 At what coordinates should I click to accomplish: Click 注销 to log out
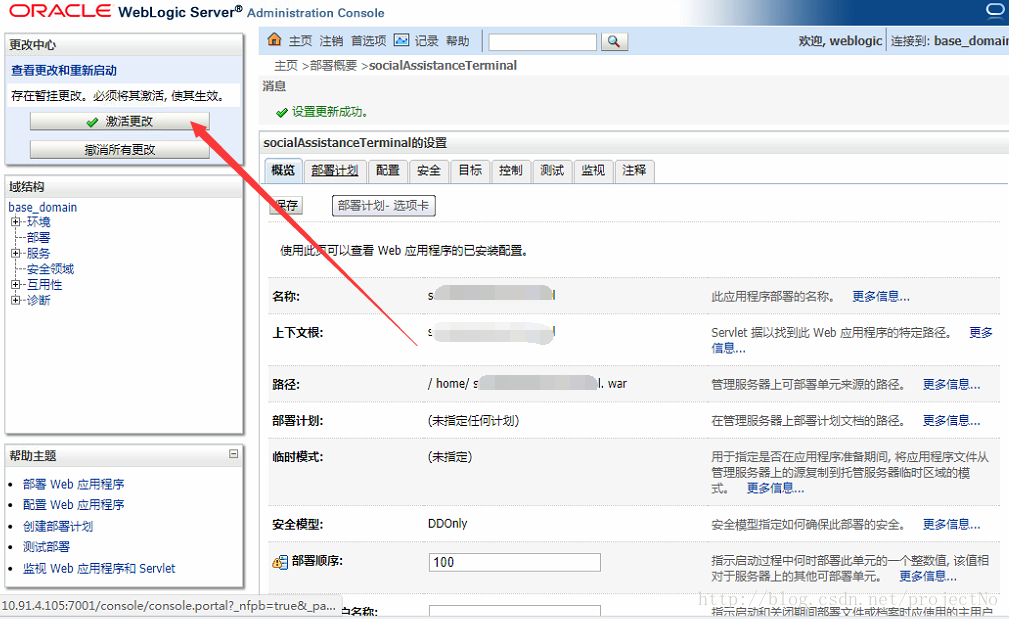click(x=331, y=41)
